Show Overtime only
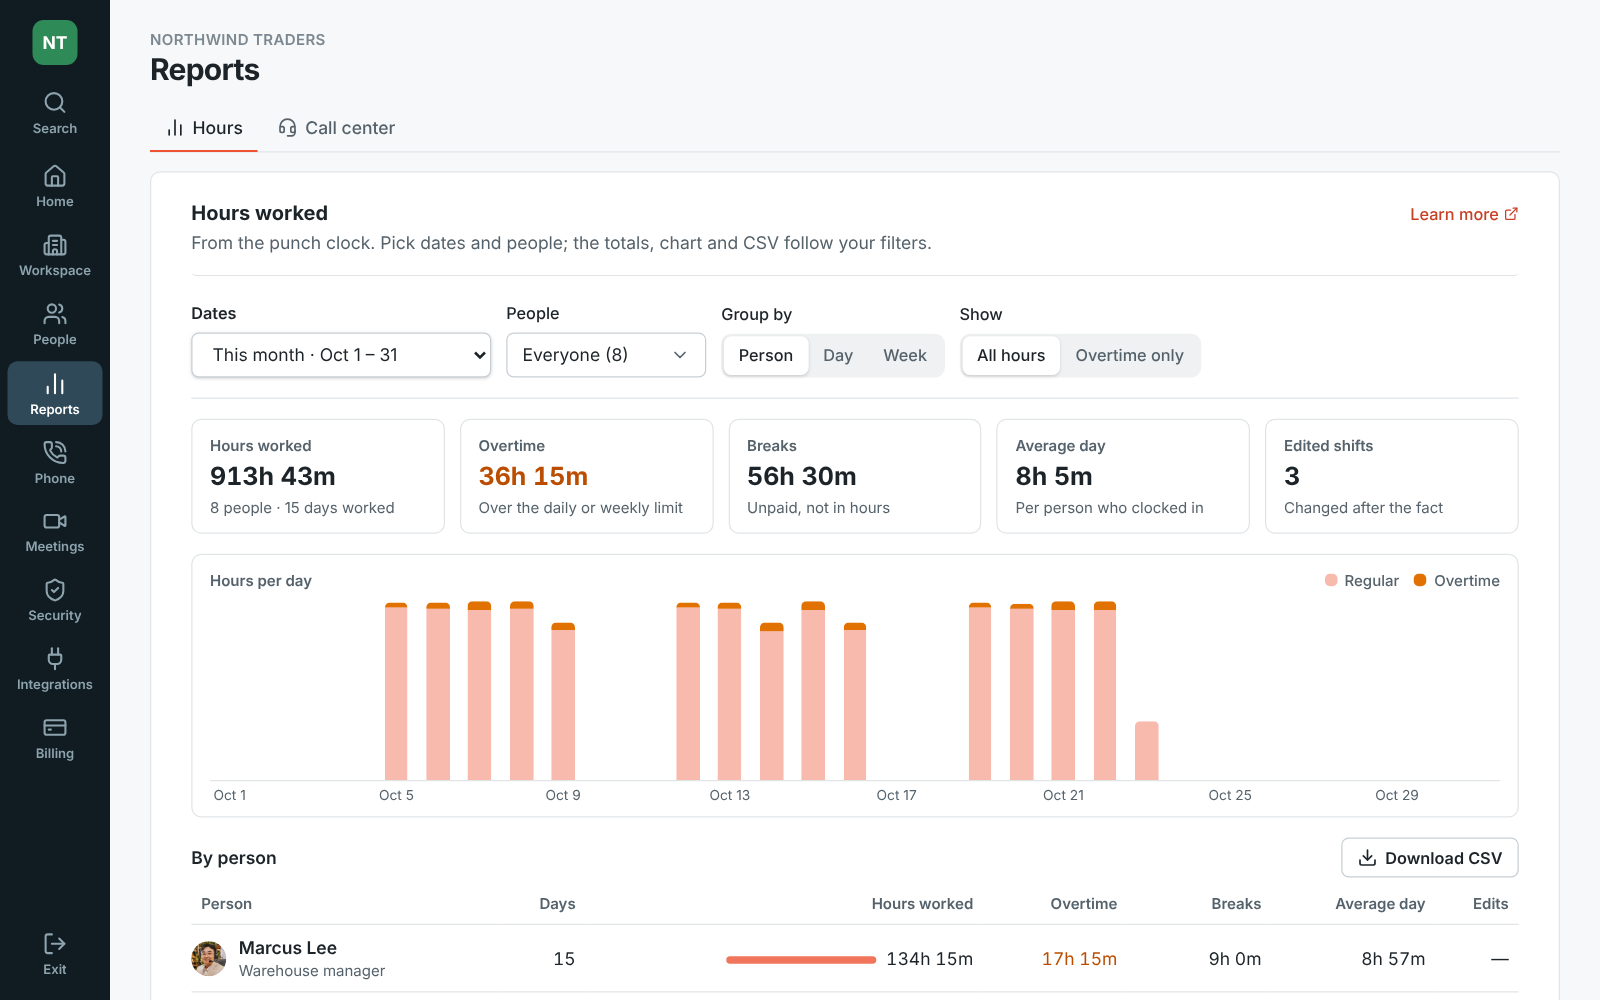This screenshot has height=1000, width=1600. [x=1129, y=356]
